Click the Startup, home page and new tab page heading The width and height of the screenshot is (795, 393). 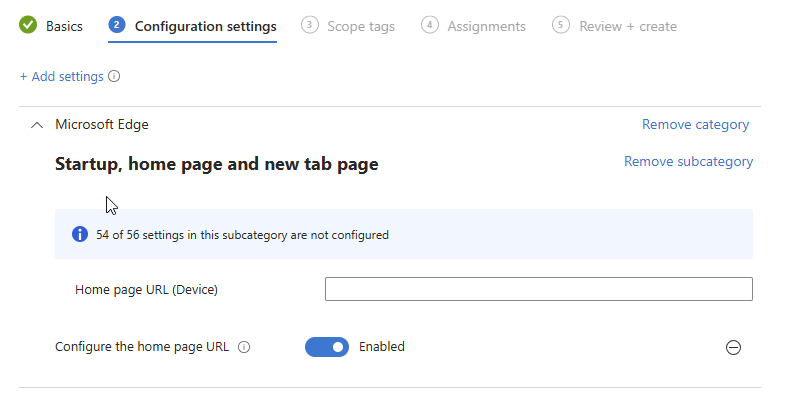click(x=216, y=164)
